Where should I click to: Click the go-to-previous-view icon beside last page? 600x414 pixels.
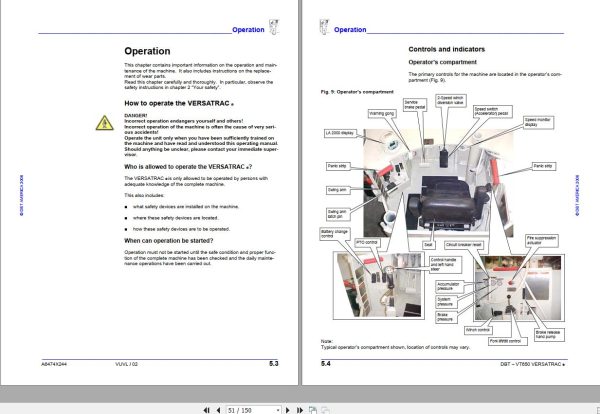point(313,410)
